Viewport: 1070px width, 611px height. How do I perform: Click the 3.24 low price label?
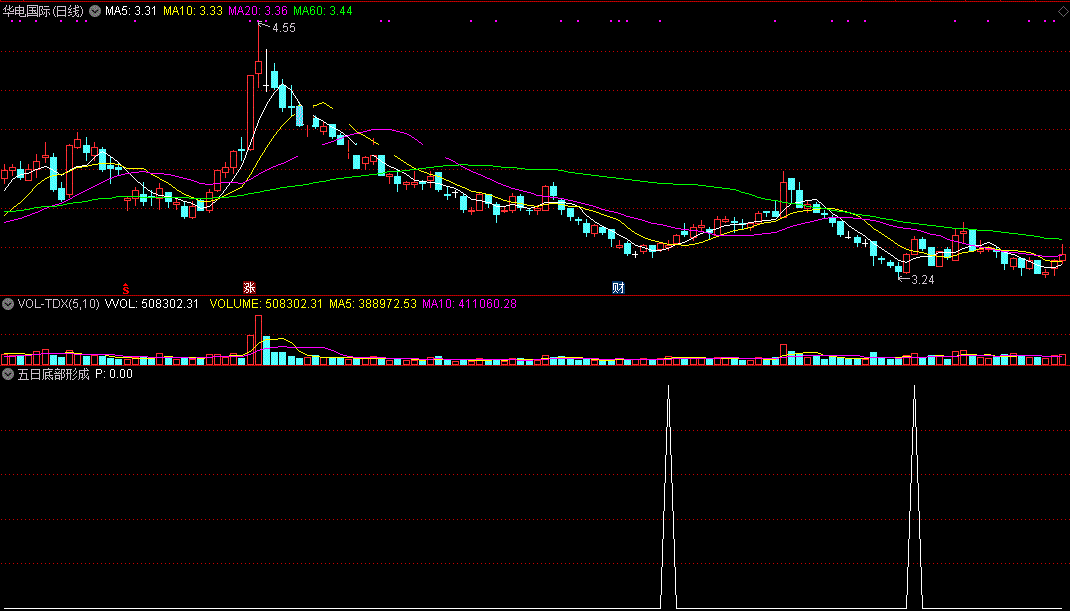[x=923, y=280]
